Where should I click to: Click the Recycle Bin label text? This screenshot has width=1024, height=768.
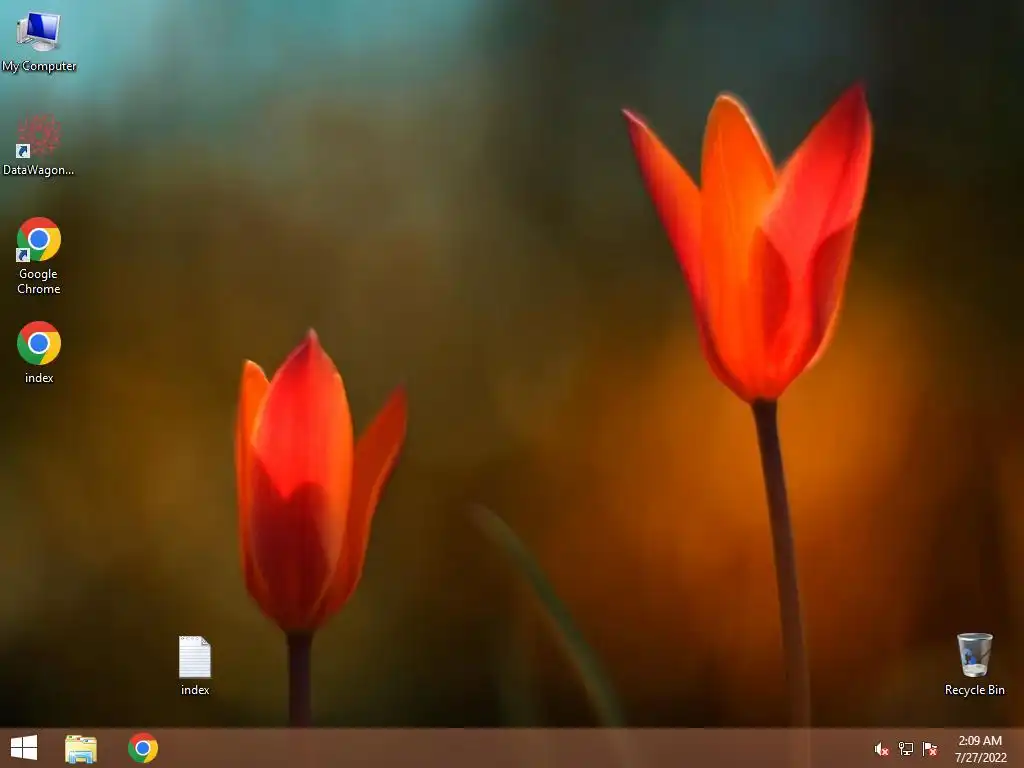click(x=974, y=690)
